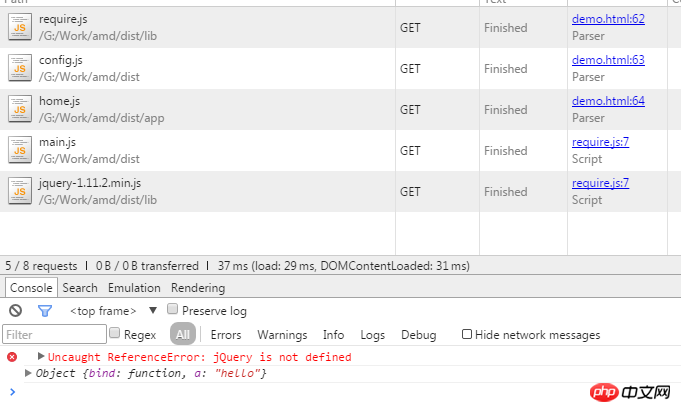Filter console by Errors level
Image resolution: width=681 pixels, height=412 pixels.
(x=226, y=335)
